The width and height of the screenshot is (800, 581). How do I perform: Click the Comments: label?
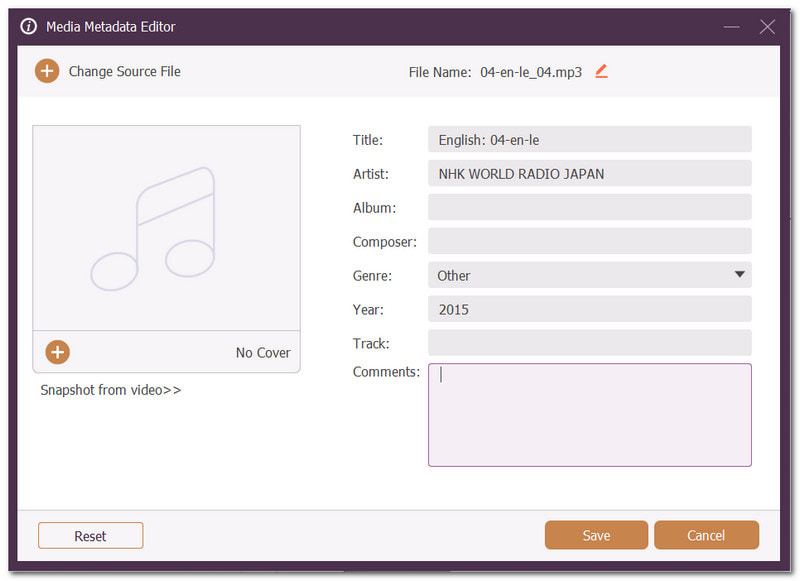386,372
